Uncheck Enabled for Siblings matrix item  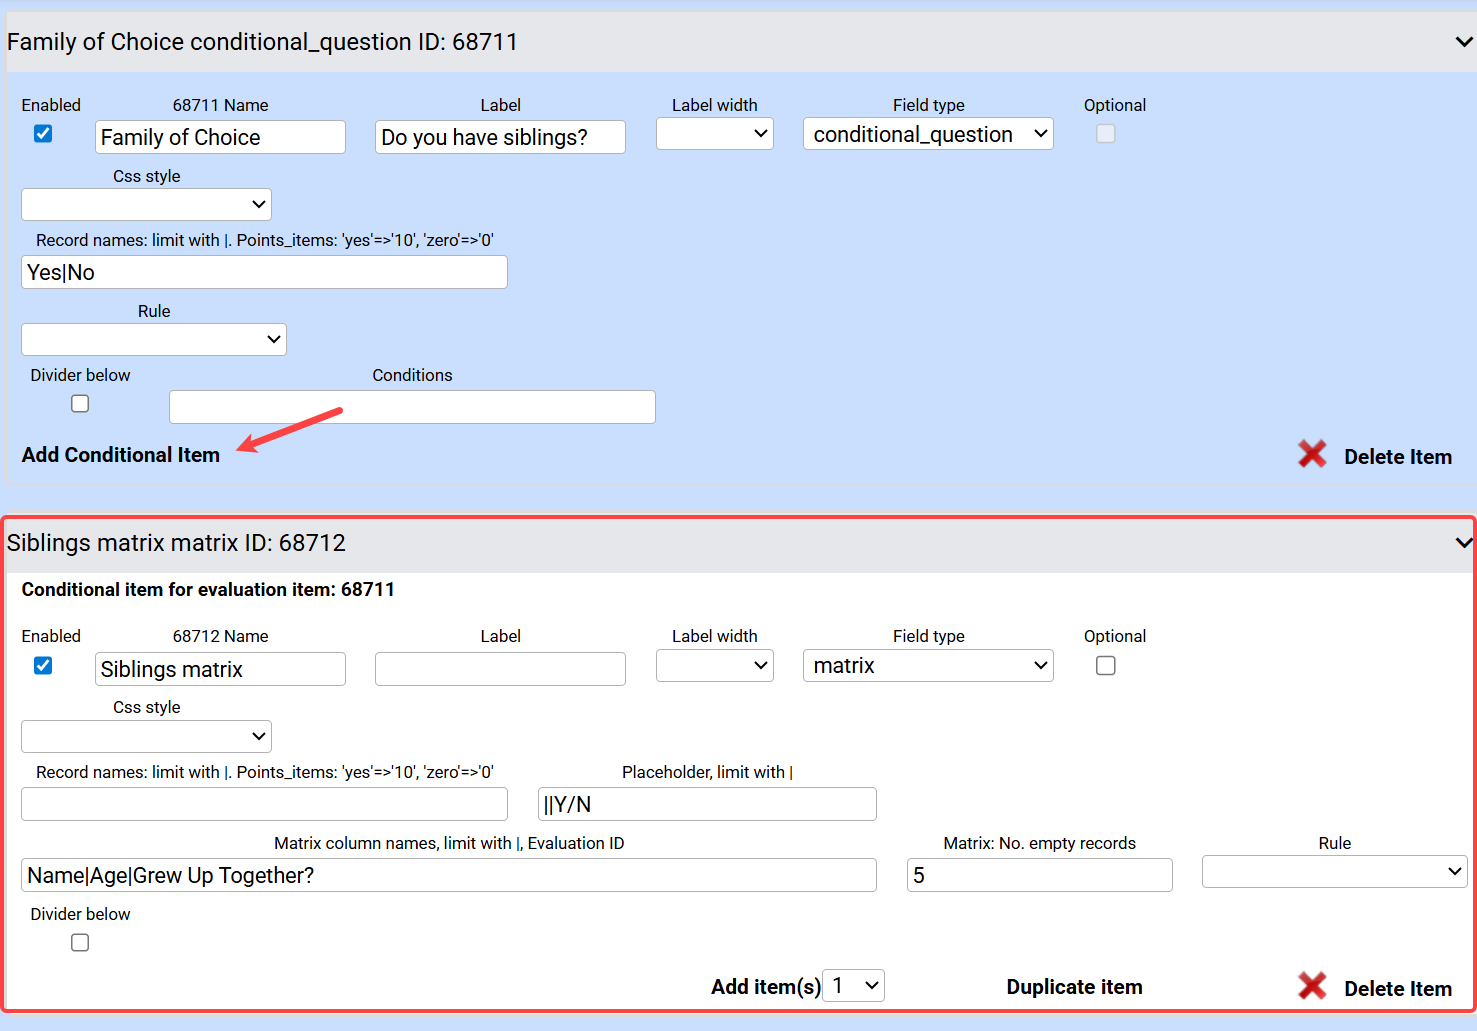(x=43, y=666)
